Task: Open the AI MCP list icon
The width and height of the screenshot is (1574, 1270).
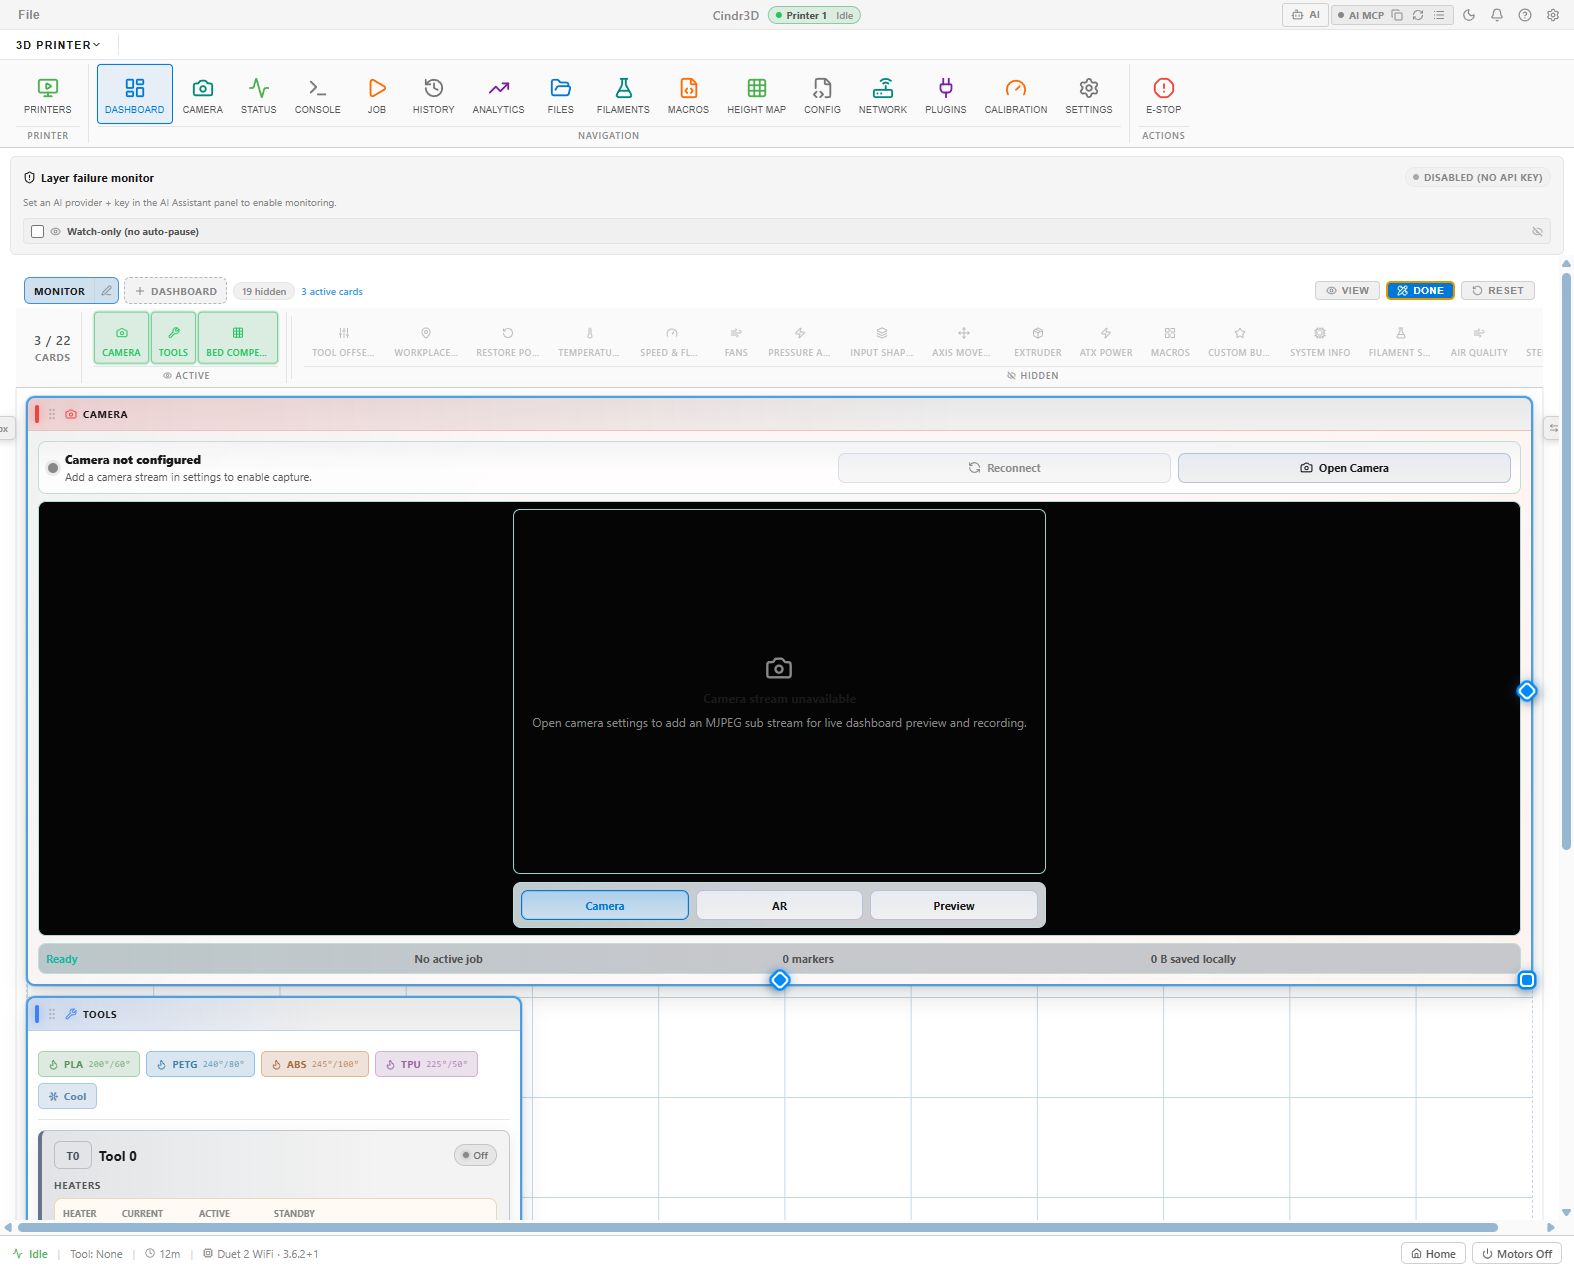Action: coord(1439,15)
